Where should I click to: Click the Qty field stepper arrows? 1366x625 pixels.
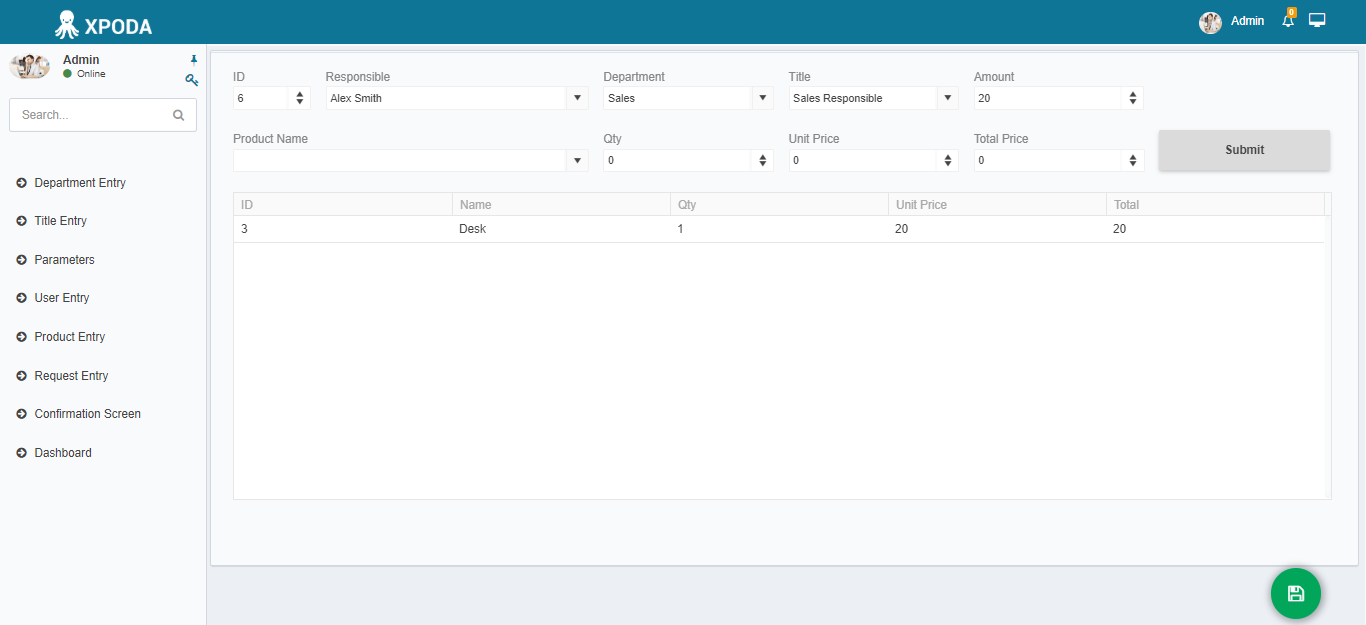click(x=763, y=160)
